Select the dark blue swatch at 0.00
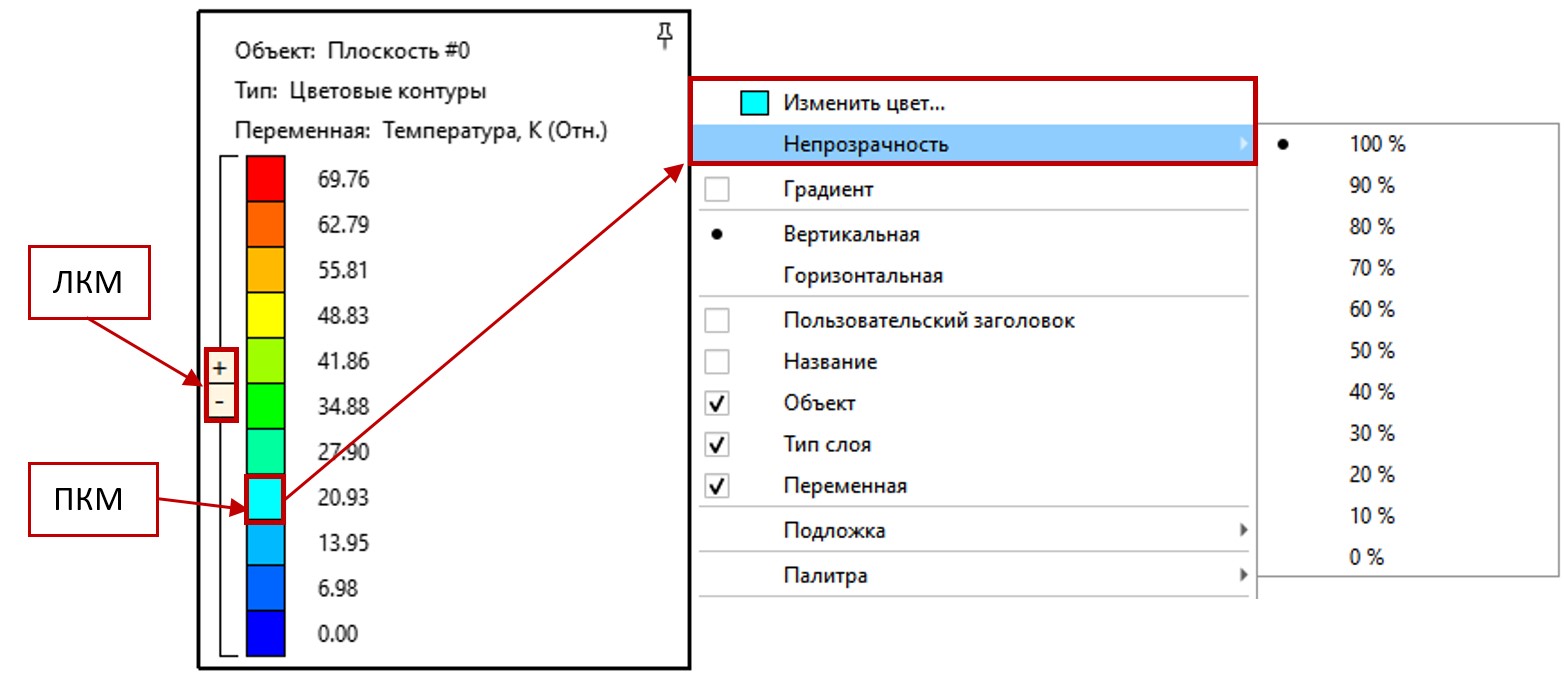1564x676 pixels. [266, 633]
